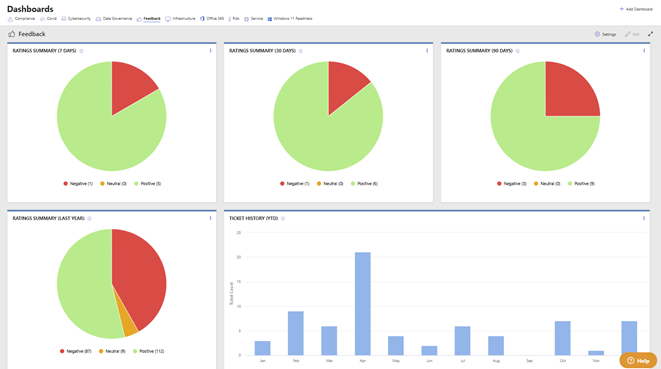The width and height of the screenshot is (661, 369).
Task: Open the Risk dashboard tab
Action: (234, 19)
